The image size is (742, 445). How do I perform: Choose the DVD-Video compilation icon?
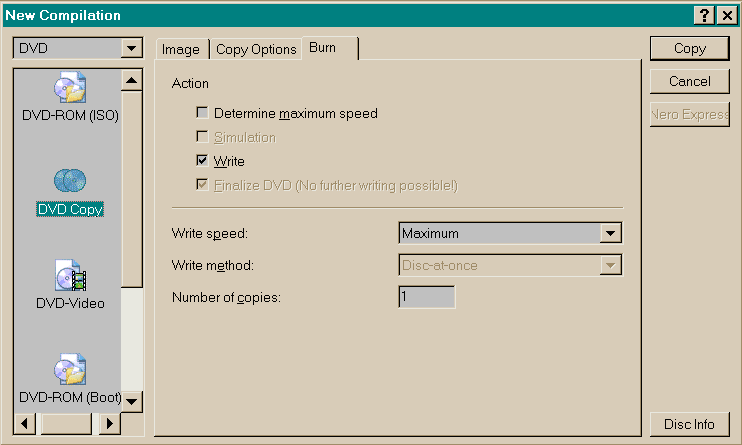click(70, 275)
